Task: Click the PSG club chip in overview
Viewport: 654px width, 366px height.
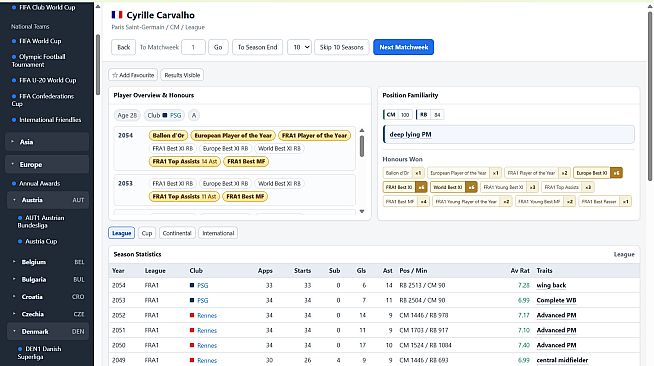Action: 164,115
